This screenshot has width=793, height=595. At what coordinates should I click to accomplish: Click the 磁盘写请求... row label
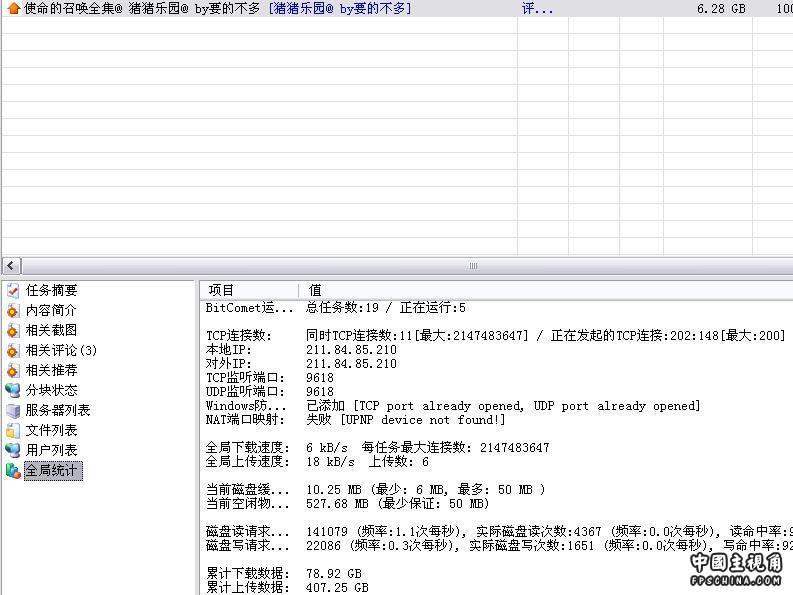pos(248,545)
